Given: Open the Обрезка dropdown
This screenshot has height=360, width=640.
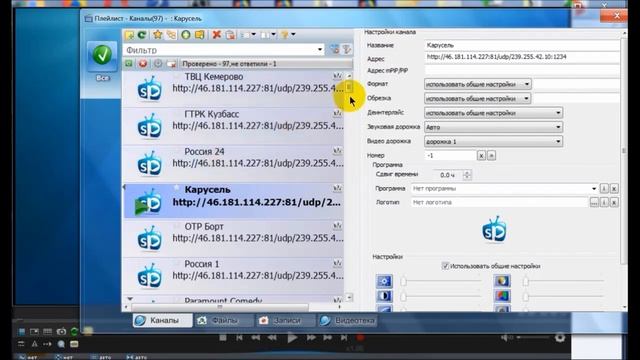Looking at the screenshot, I should click(478, 98).
